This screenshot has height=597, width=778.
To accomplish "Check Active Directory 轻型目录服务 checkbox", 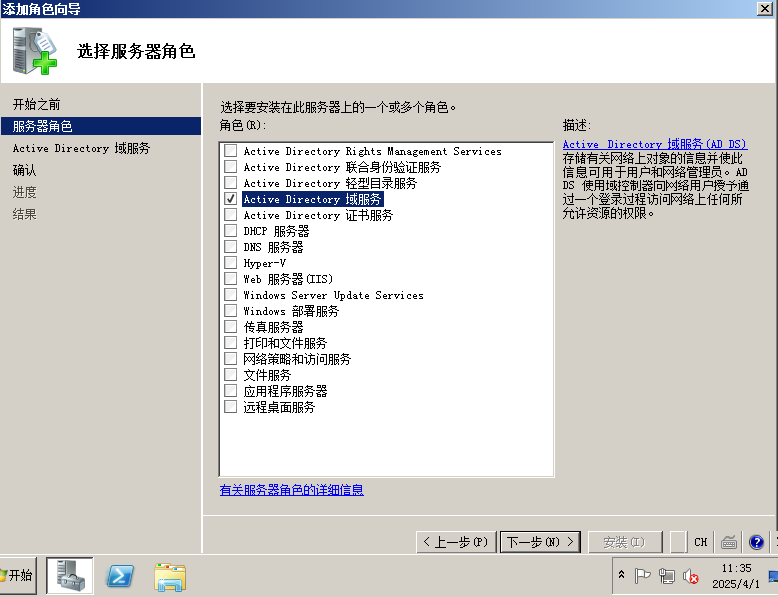I will (230, 183).
